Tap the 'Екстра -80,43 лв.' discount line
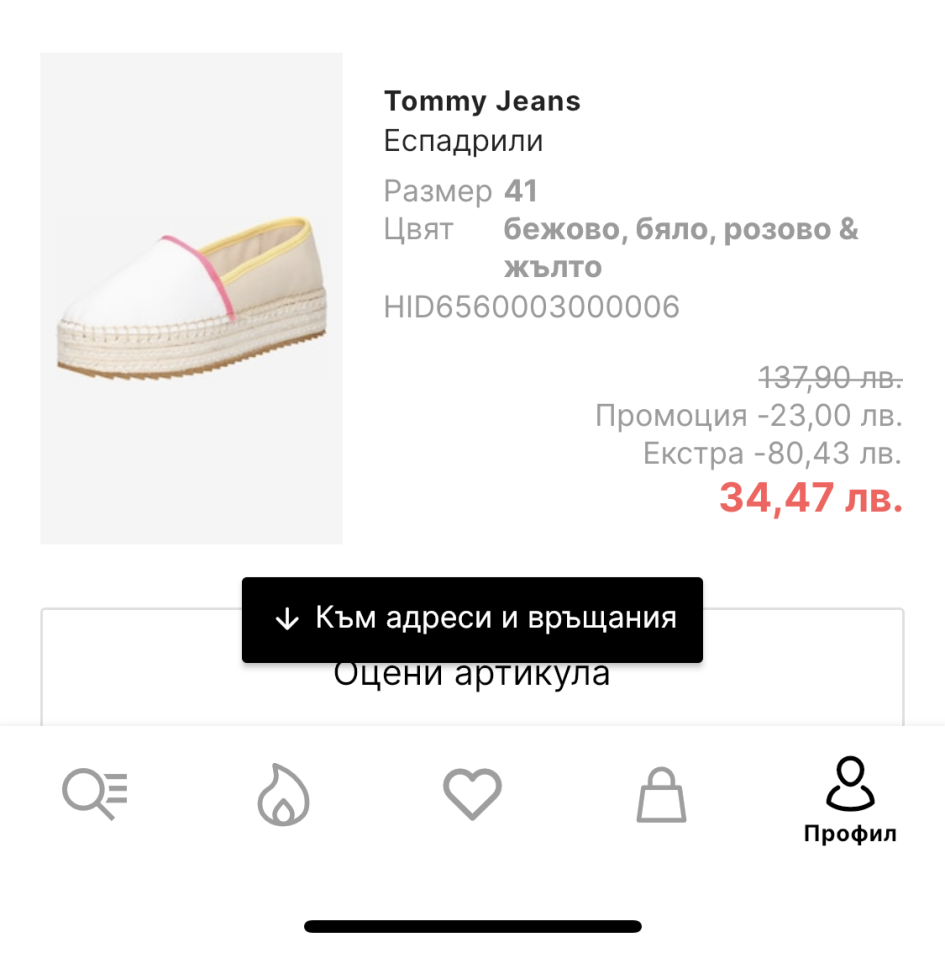 coord(772,454)
